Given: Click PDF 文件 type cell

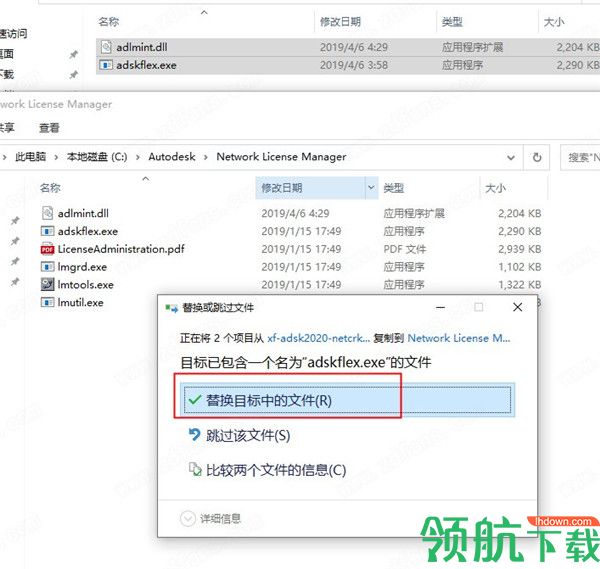Looking at the screenshot, I should click(x=404, y=249).
